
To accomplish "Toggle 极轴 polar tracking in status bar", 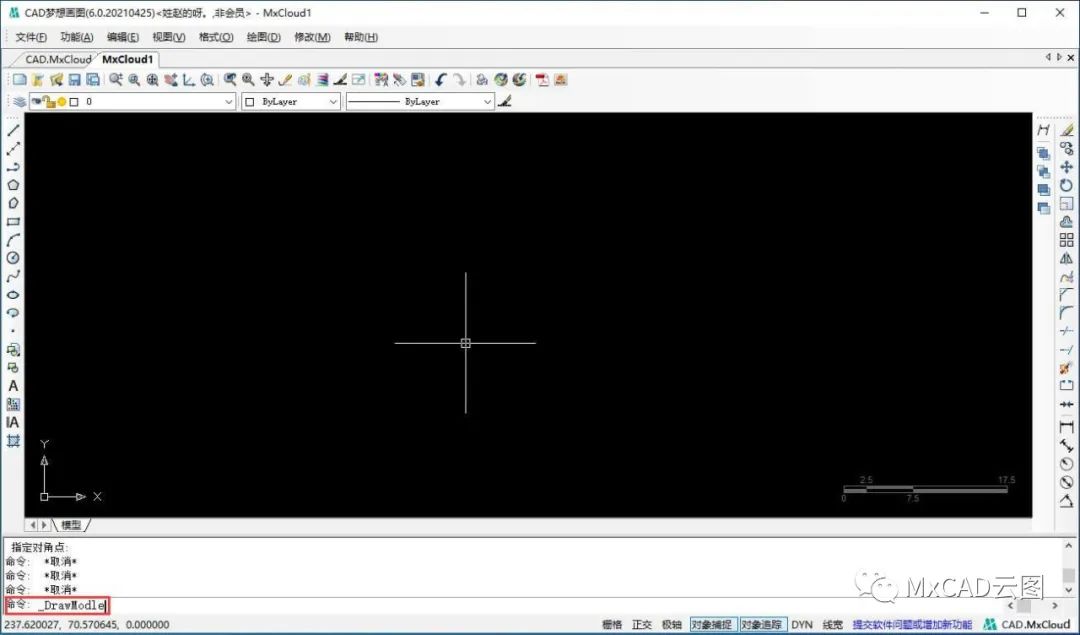I will pyautogui.click(x=672, y=625).
